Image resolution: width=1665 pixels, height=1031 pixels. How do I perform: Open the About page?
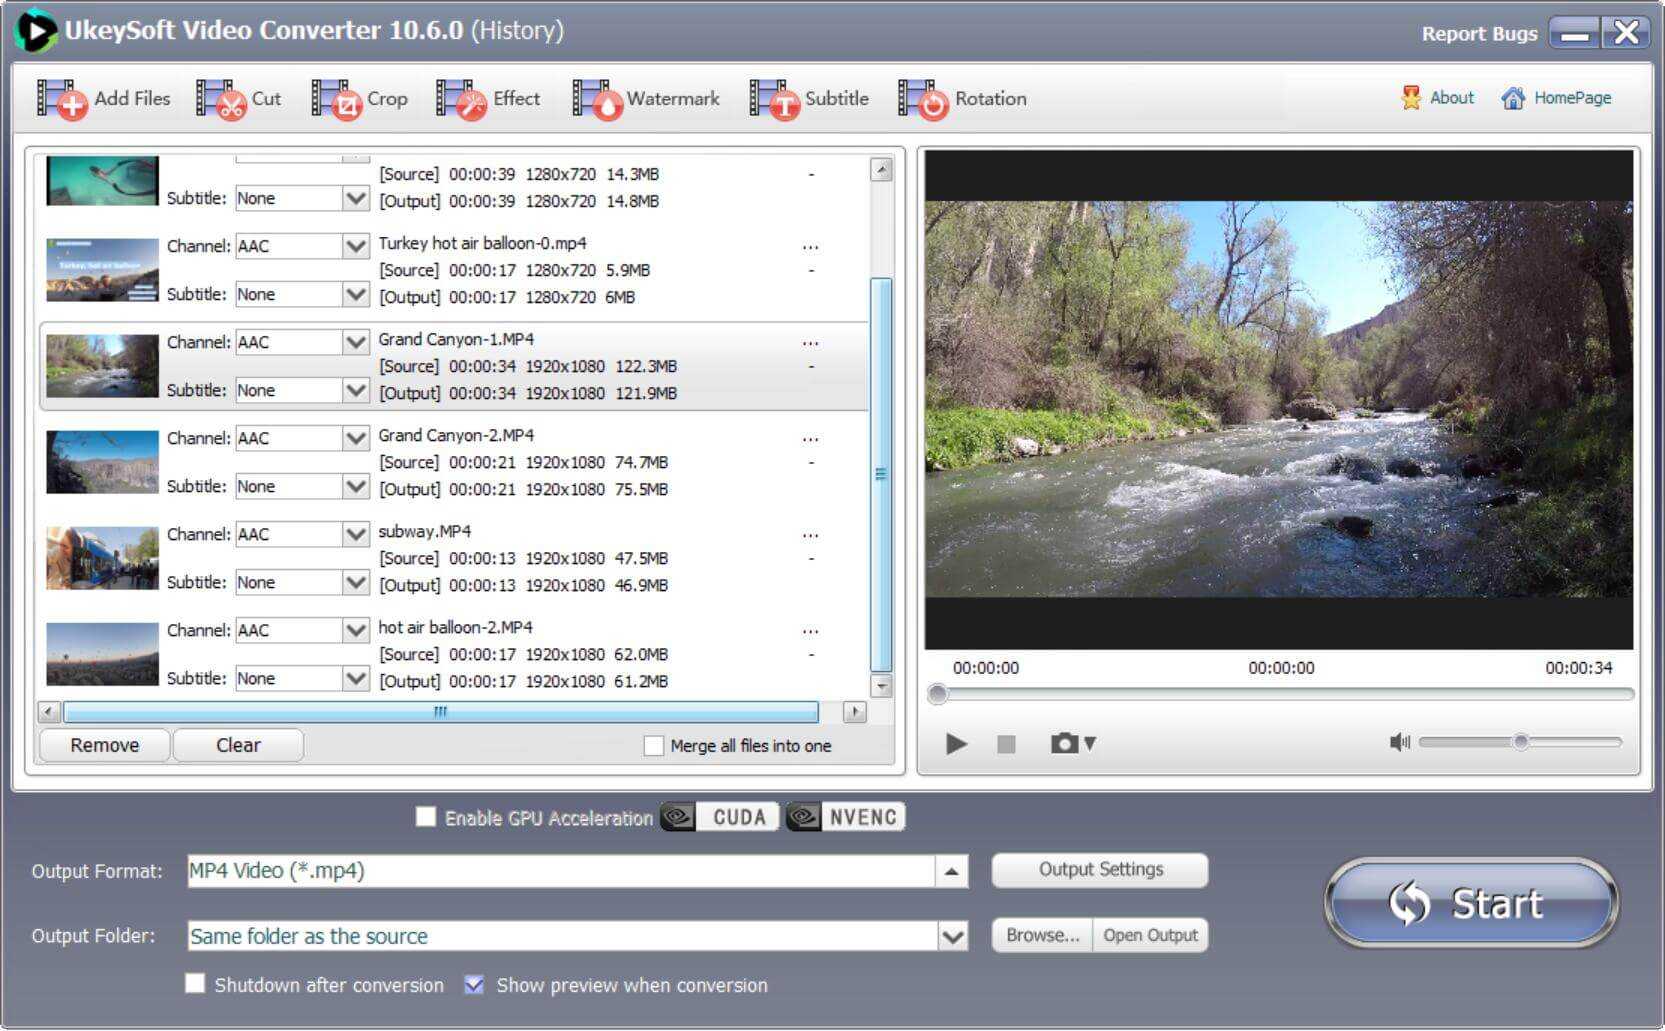(x=1438, y=98)
